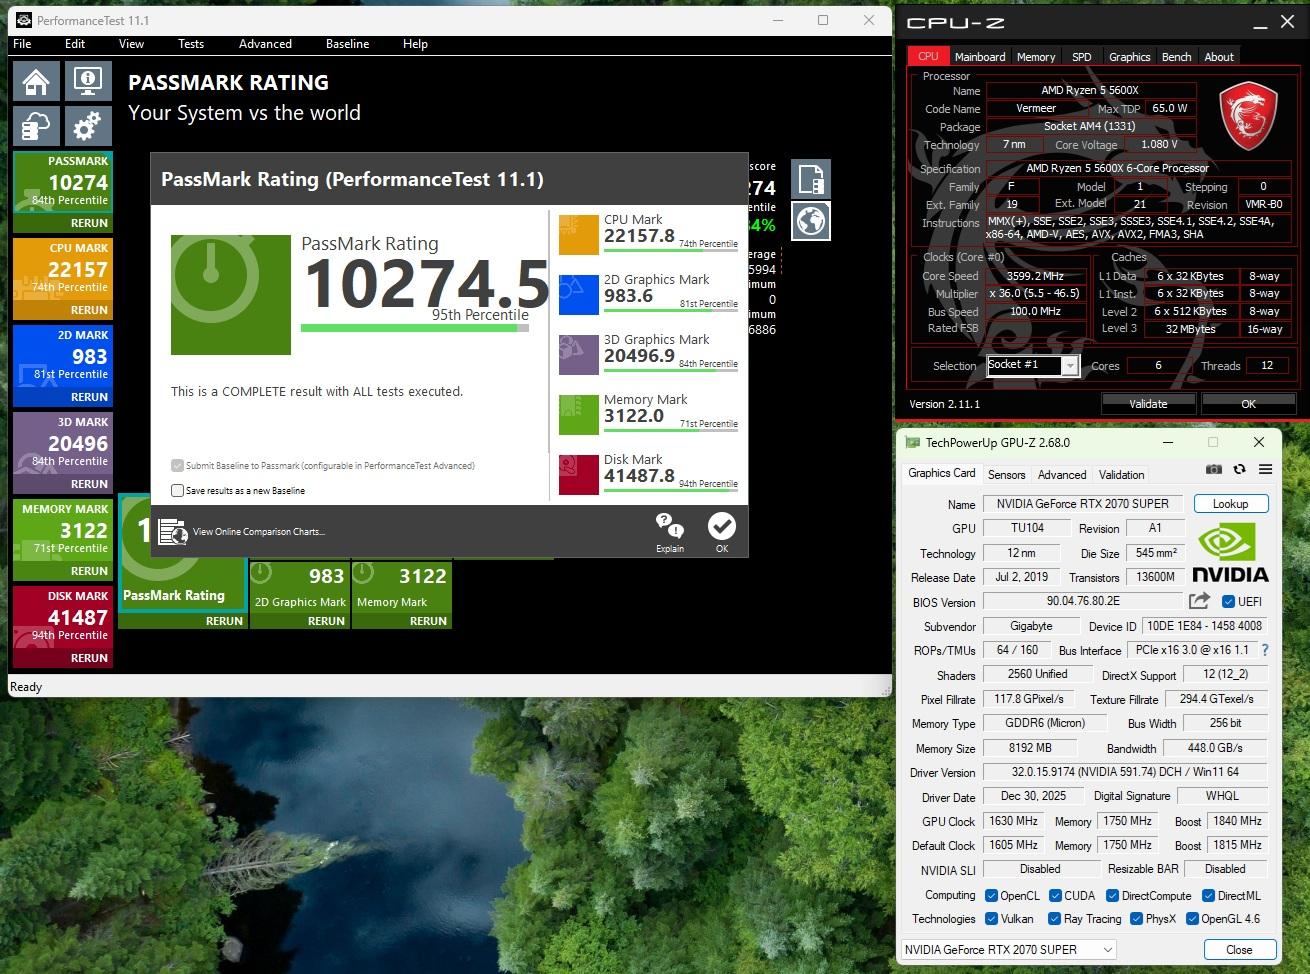Screen dimensions: 1310x974
Task: Click the blue 2D Graphics Mark icon
Action: [578, 295]
